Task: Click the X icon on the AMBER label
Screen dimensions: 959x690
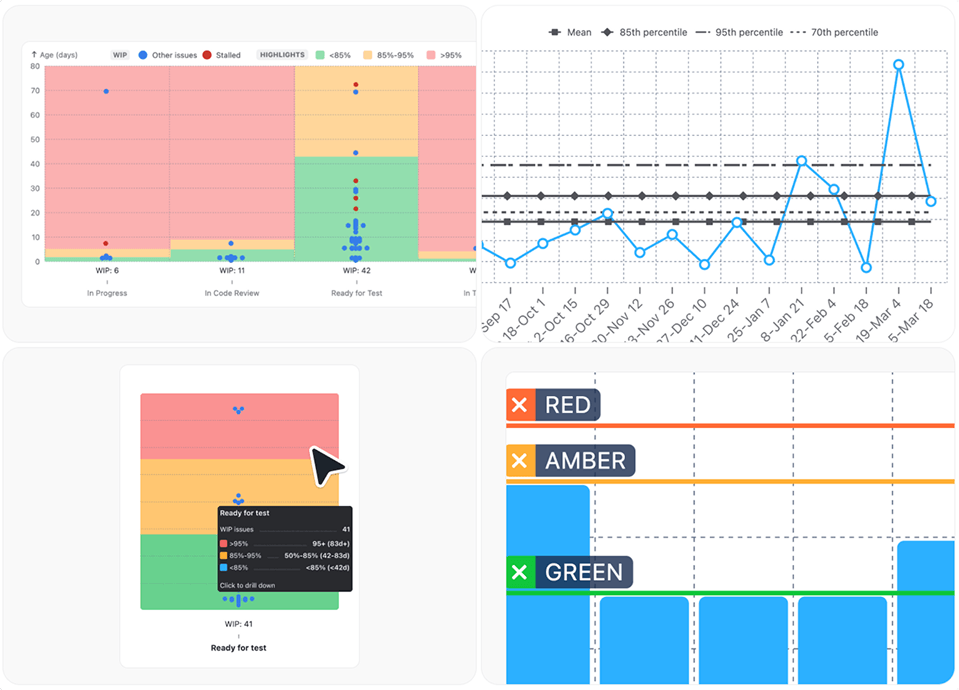Action: 518,461
